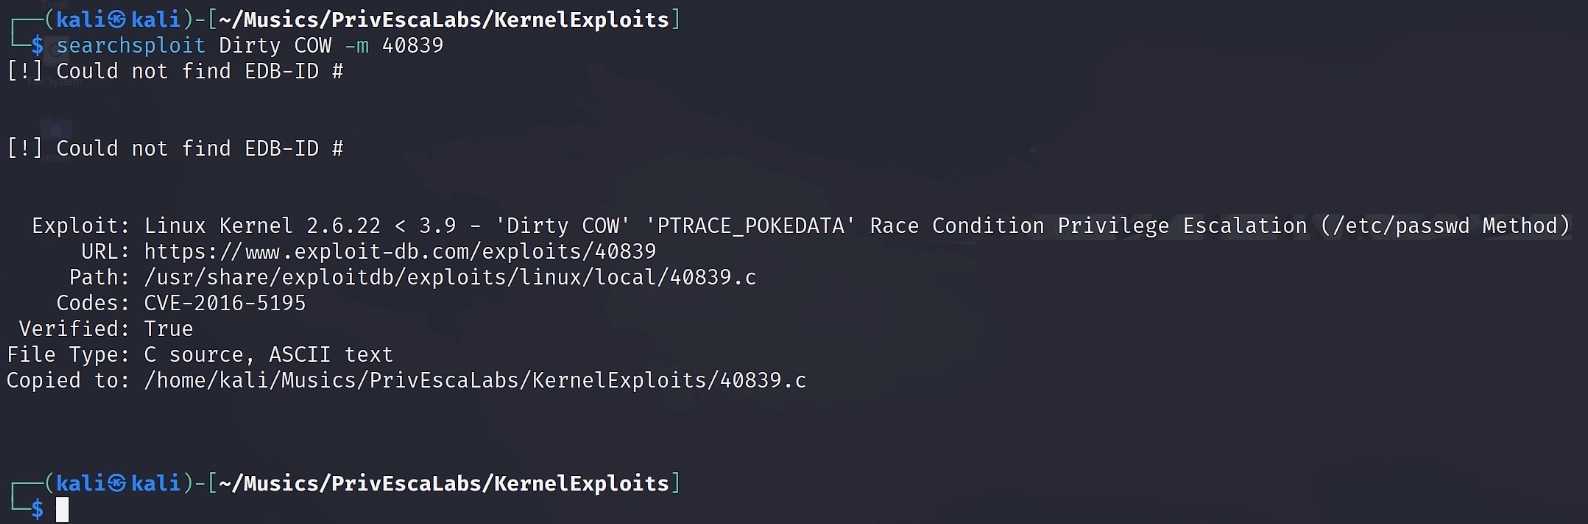Click the dollar sign before searchsploit

pyautogui.click(x=37, y=45)
